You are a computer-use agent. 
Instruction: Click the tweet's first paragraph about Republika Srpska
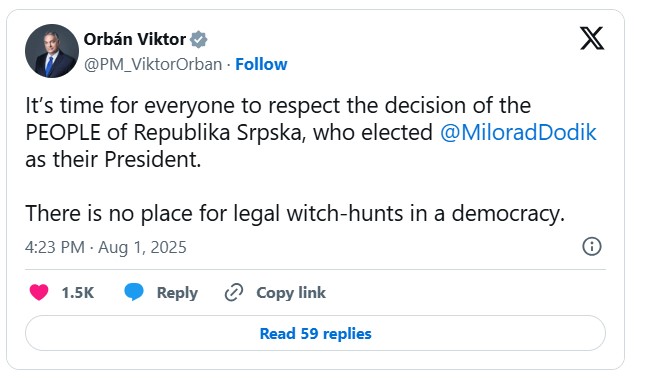tap(311, 133)
